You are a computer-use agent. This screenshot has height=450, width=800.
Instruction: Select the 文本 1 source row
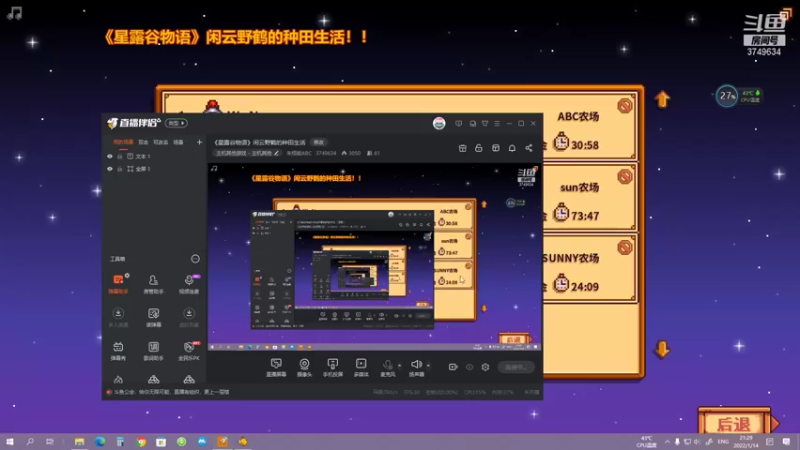154,156
